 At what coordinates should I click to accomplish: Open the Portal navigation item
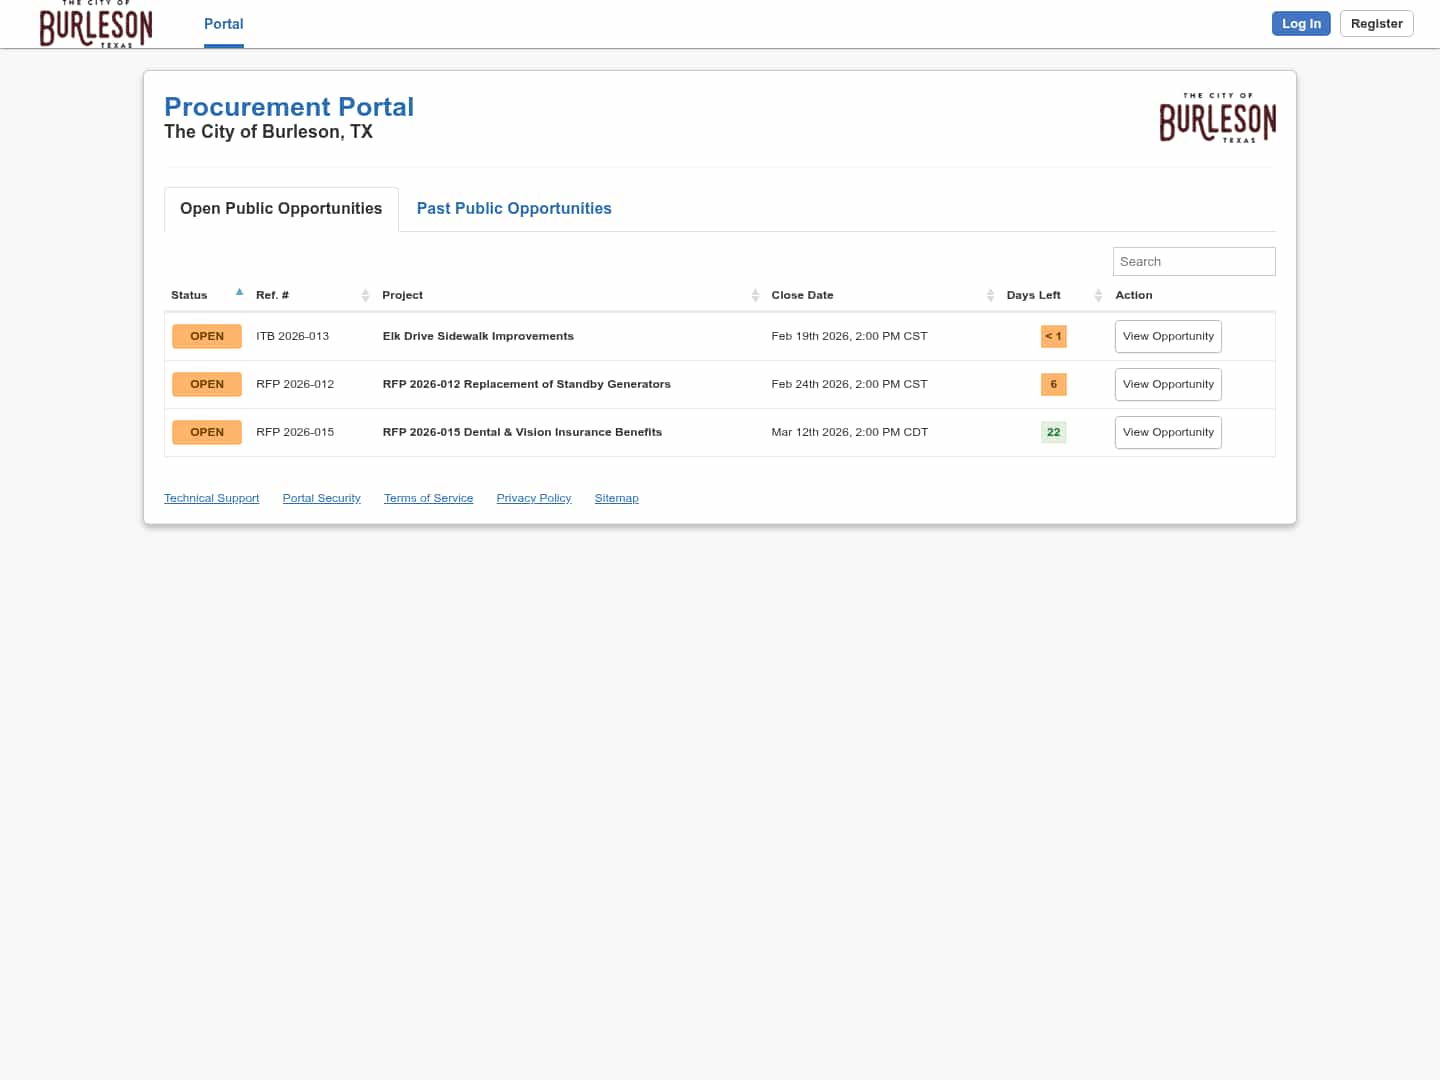[223, 24]
